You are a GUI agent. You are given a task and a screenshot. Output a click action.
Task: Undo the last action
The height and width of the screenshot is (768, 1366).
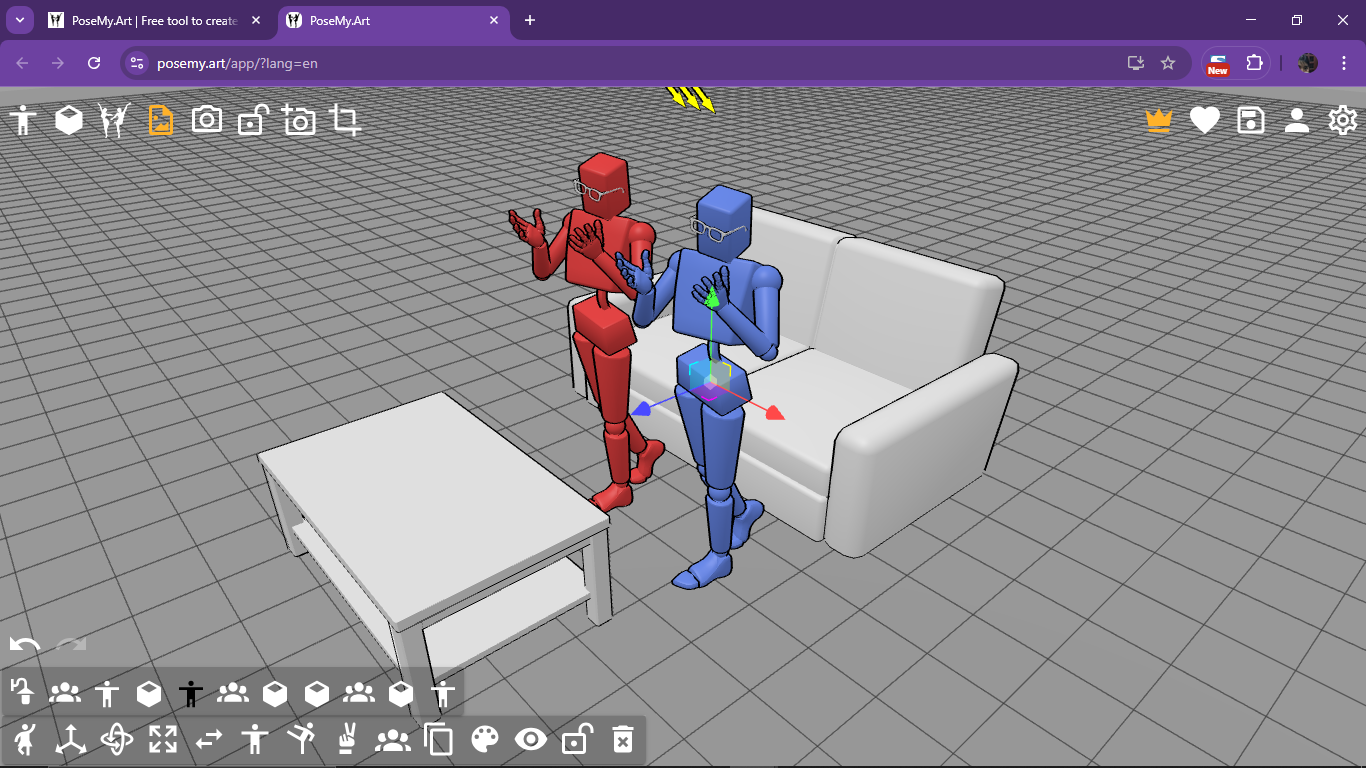pyautogui.click(x=25, y=645)
